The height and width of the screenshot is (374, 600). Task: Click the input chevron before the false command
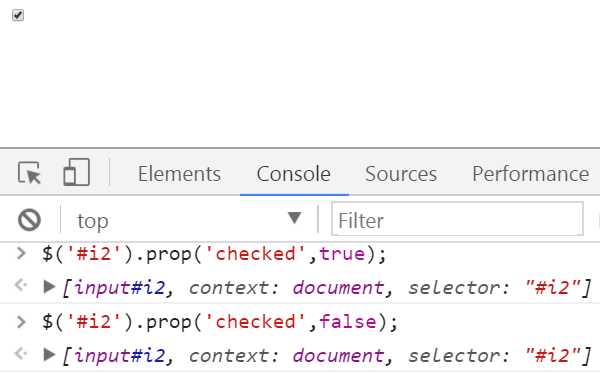pos(21,322)
